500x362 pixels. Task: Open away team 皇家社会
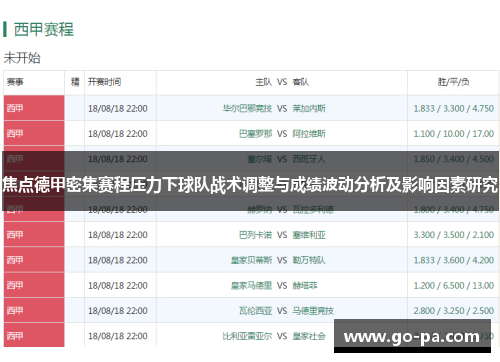[309, 336]
